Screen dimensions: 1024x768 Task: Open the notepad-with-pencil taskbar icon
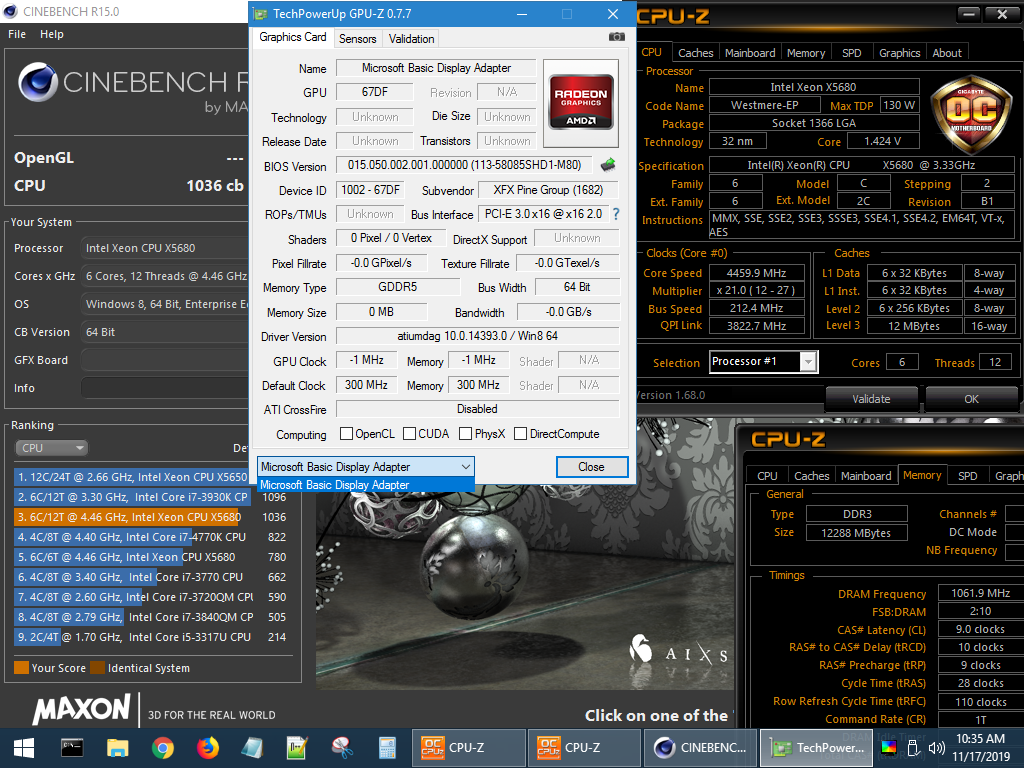coord(297,748)
